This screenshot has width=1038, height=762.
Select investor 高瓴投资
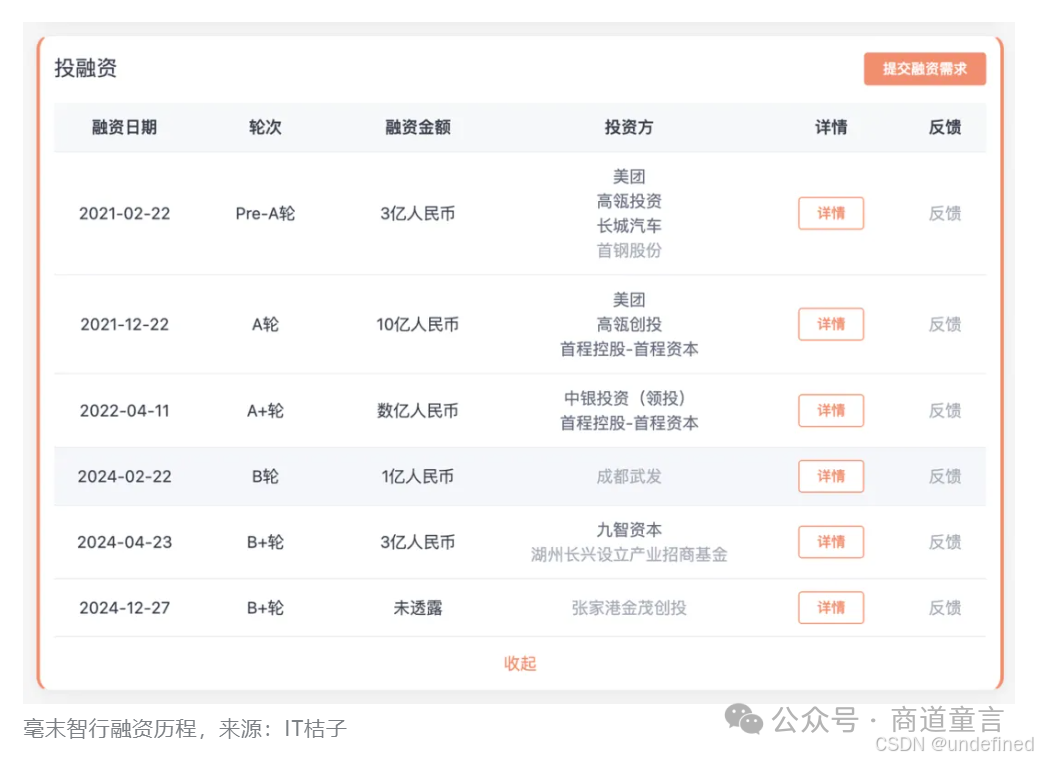click(x=629, y=201)
